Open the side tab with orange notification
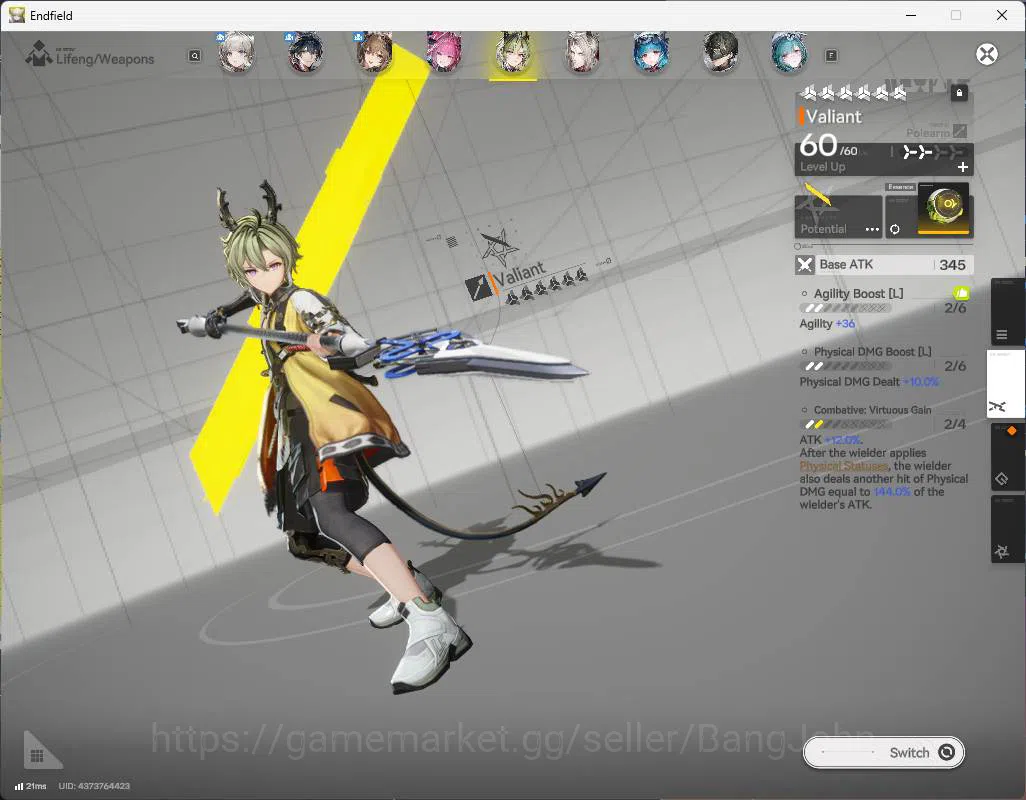 point(1006,456)
